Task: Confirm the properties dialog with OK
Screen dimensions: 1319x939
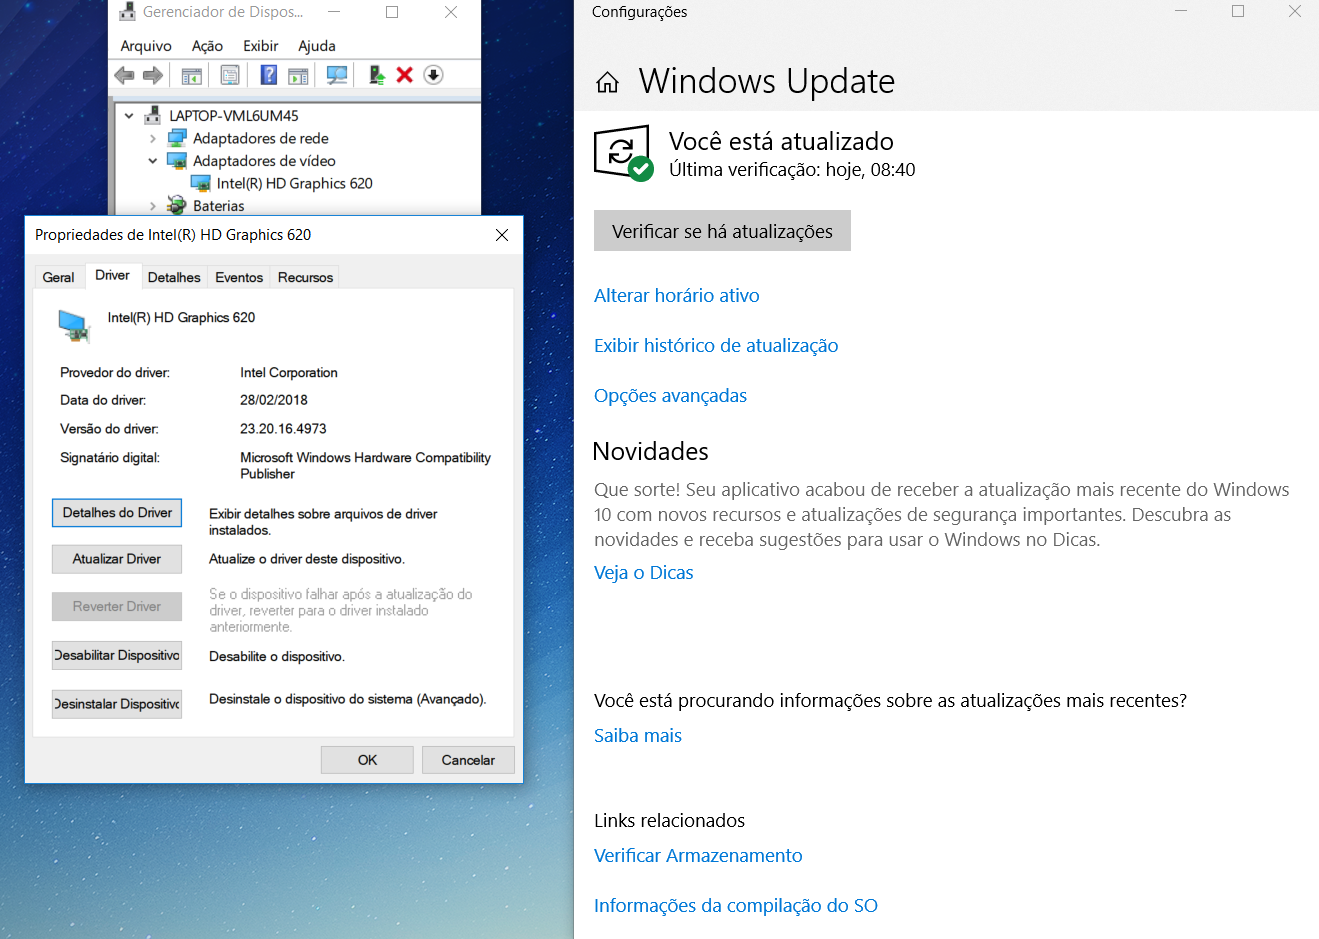Action: (x=367, y=760)
